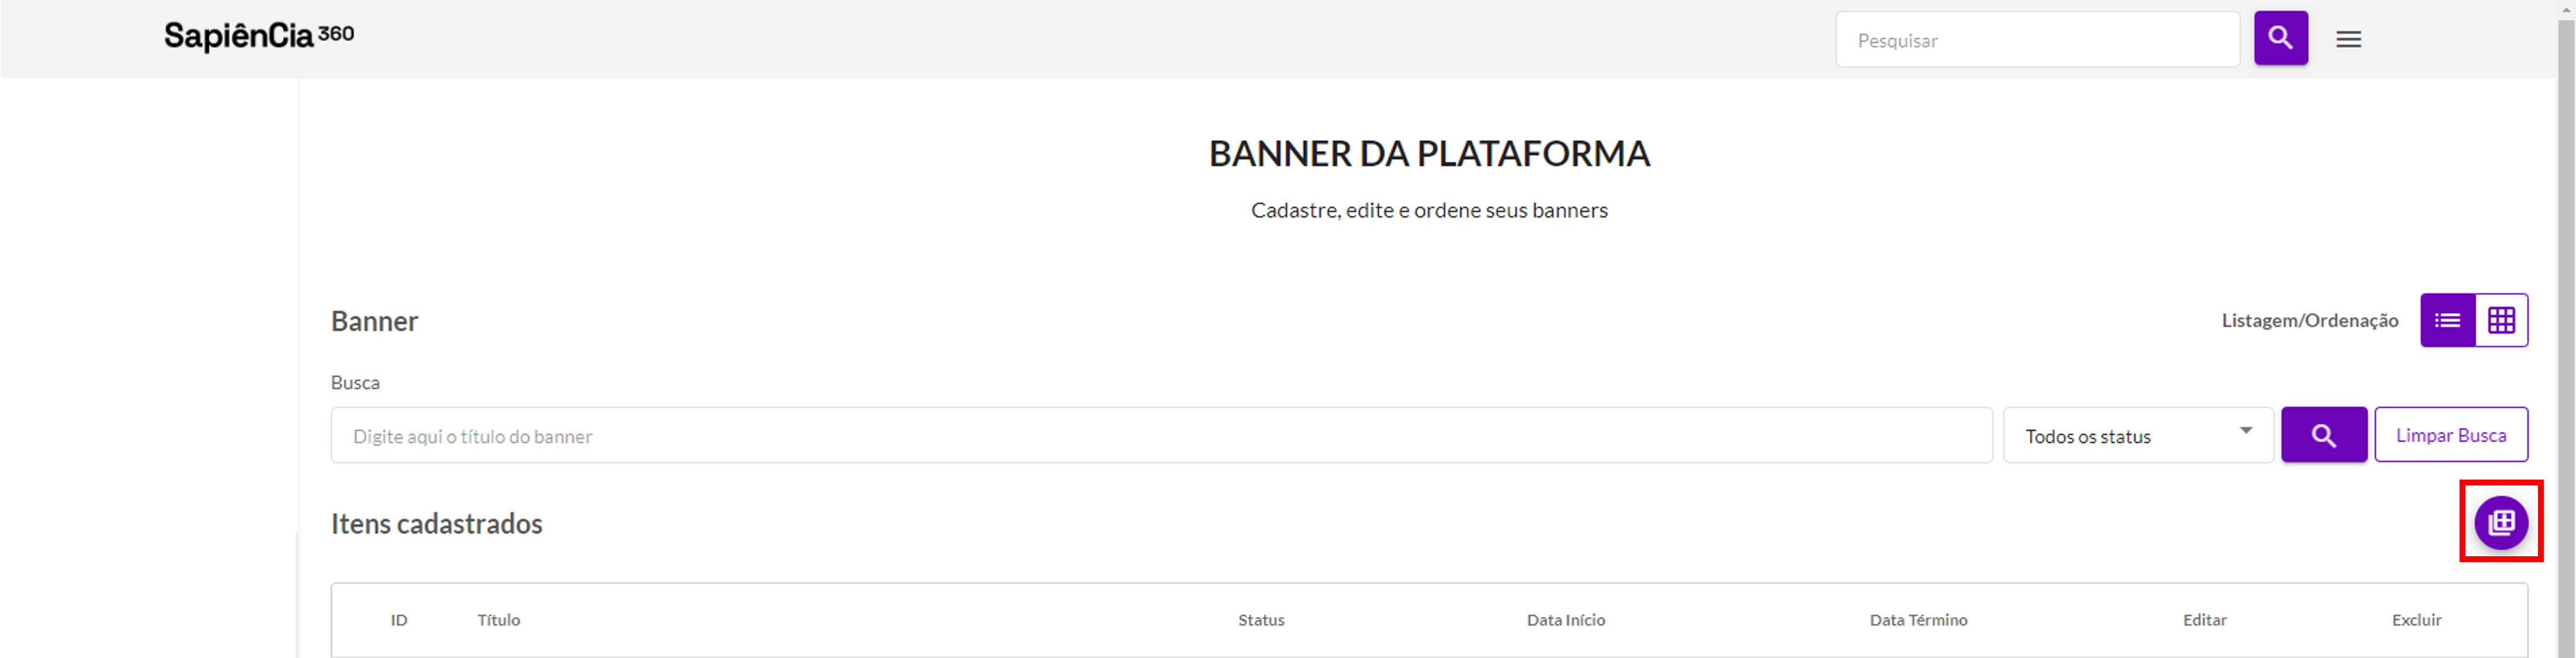The image size is (2576, 658).
Task: Click the Data Término column header
Action: 1918,620
